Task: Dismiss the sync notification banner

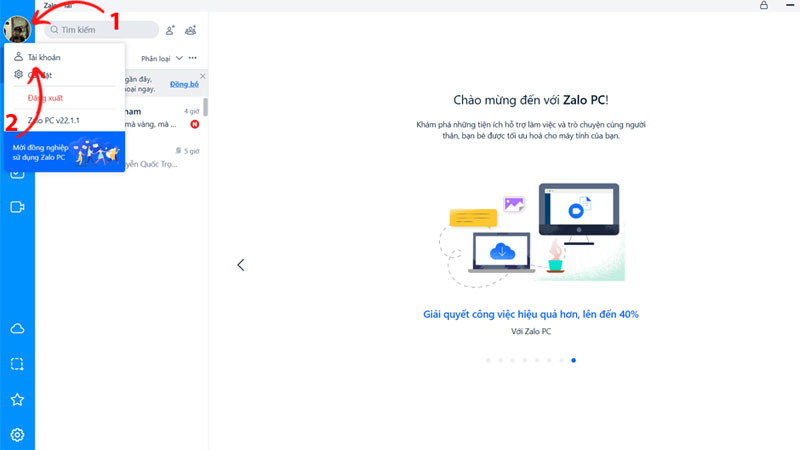Action: pyautogui.click(x=203, y=76)
